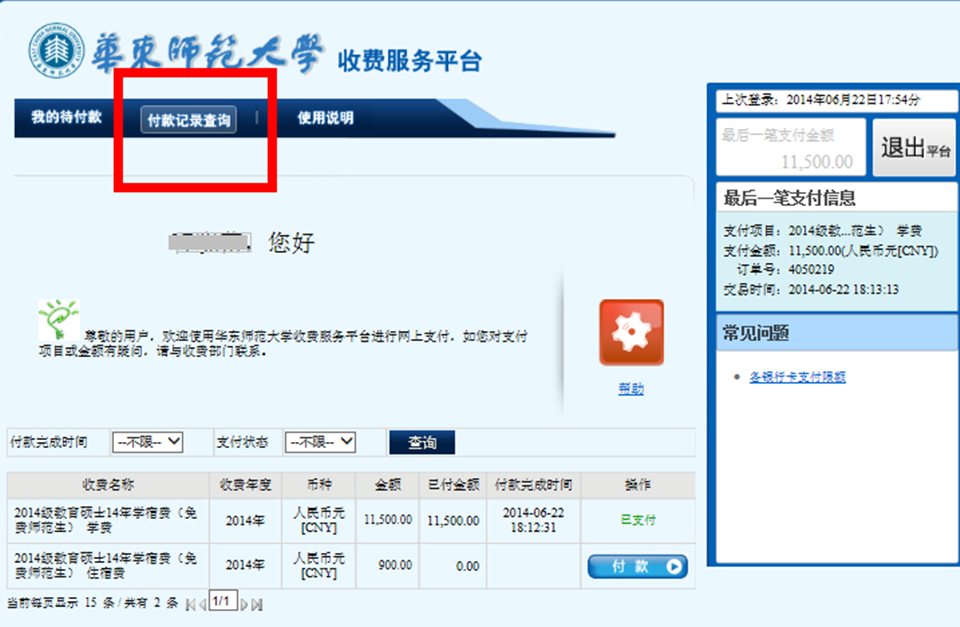Select the fee name ending in 住宿费 in the table

(106, 566)
